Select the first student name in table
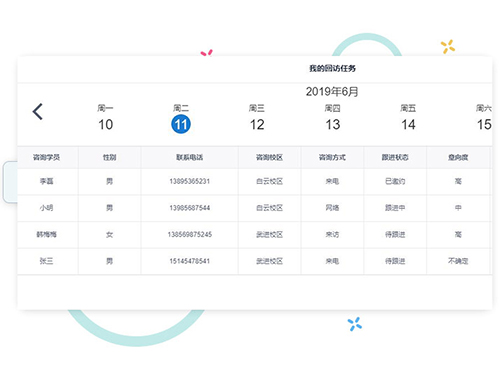The image size is (500, 379). (x=46, y=181)
